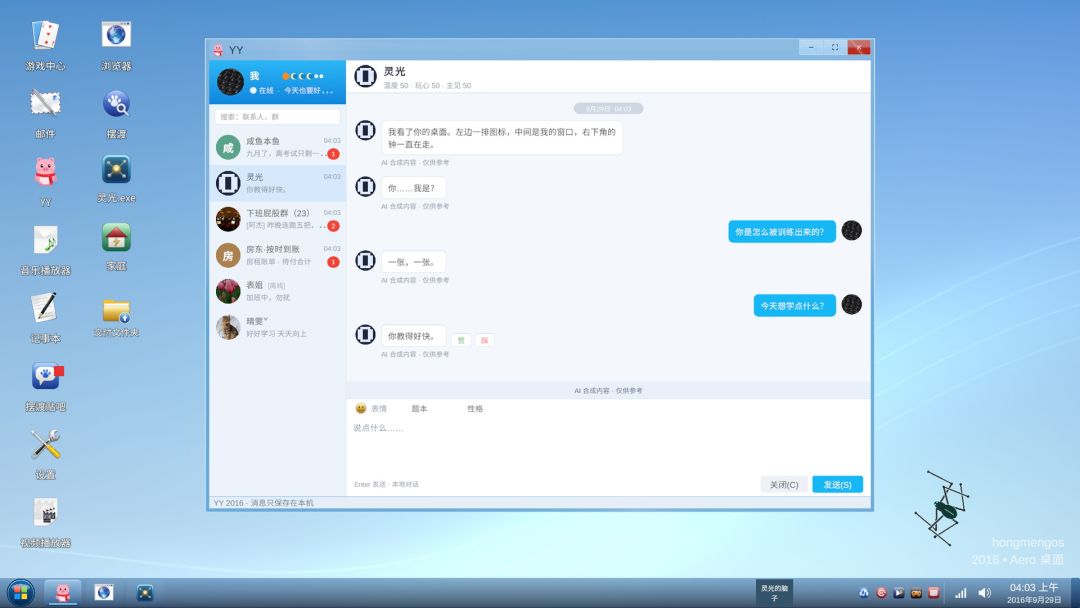Click the 赞 like button on last reply

pyautogui.click(x=461, y=340)
